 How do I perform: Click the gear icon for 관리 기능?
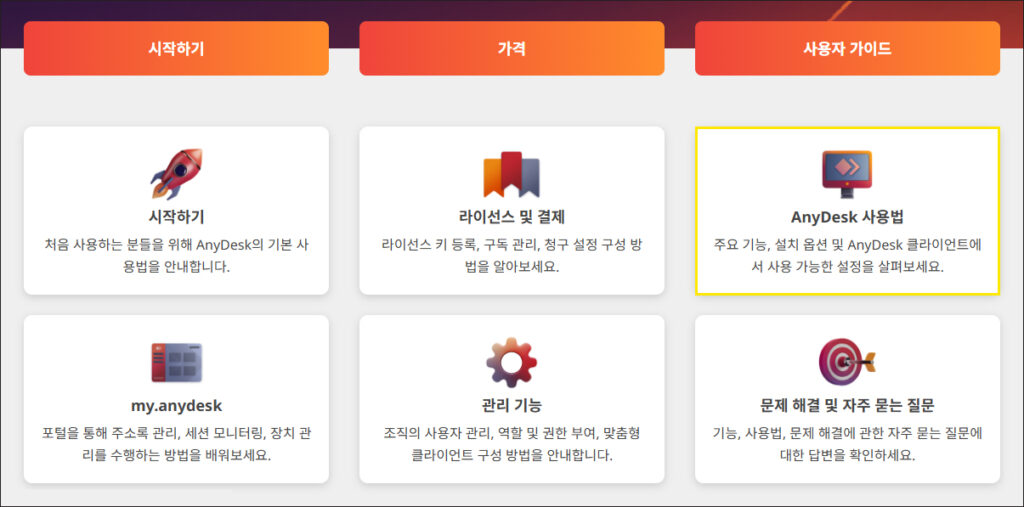point(511,363)
